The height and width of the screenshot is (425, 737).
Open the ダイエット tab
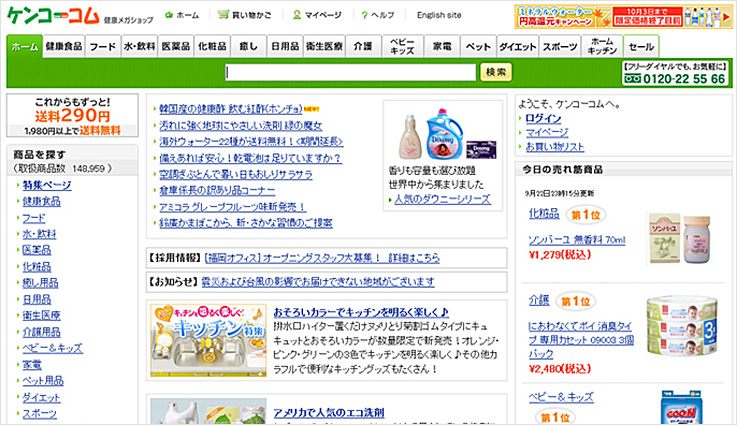[x=517, y=47]
